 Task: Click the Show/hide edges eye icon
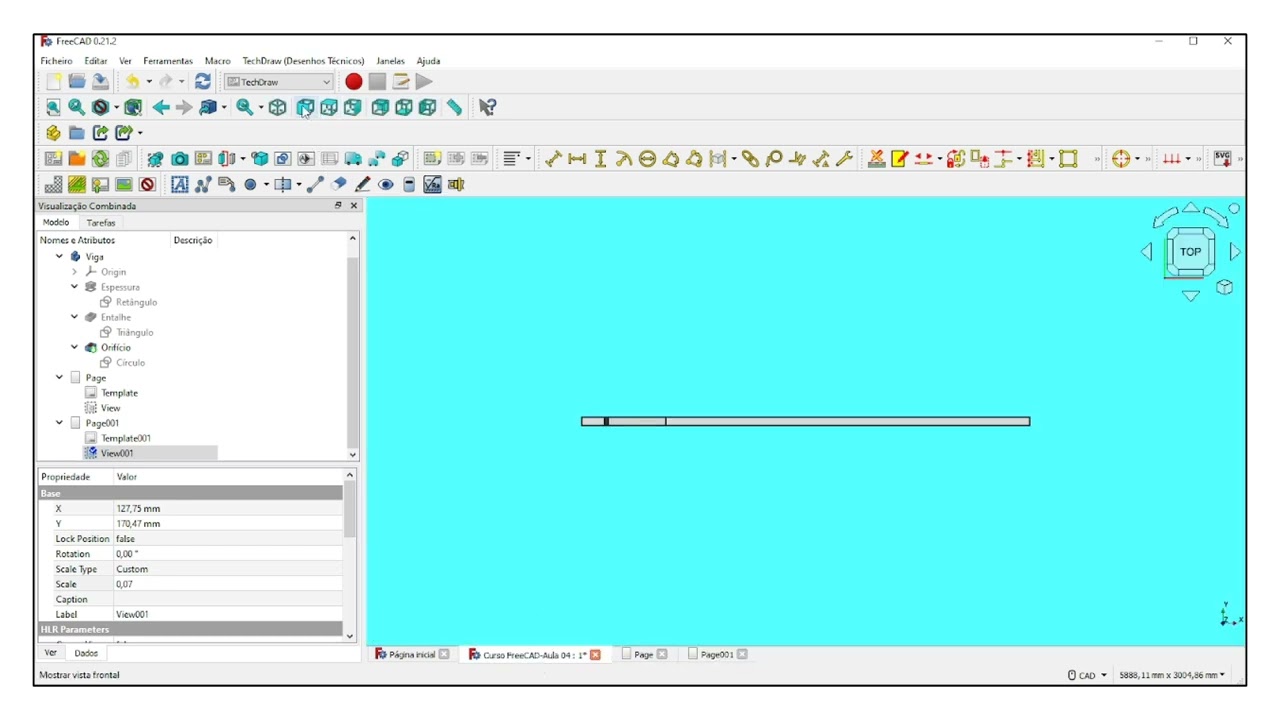[x=386, y=185]
